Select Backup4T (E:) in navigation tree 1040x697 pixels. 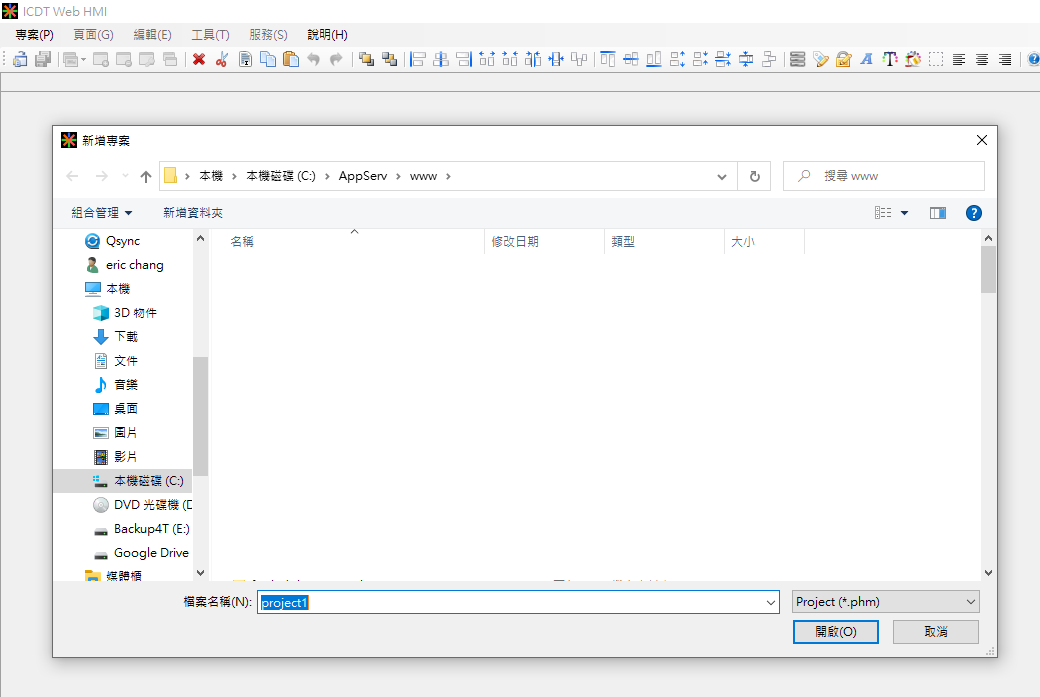[151, 529]
